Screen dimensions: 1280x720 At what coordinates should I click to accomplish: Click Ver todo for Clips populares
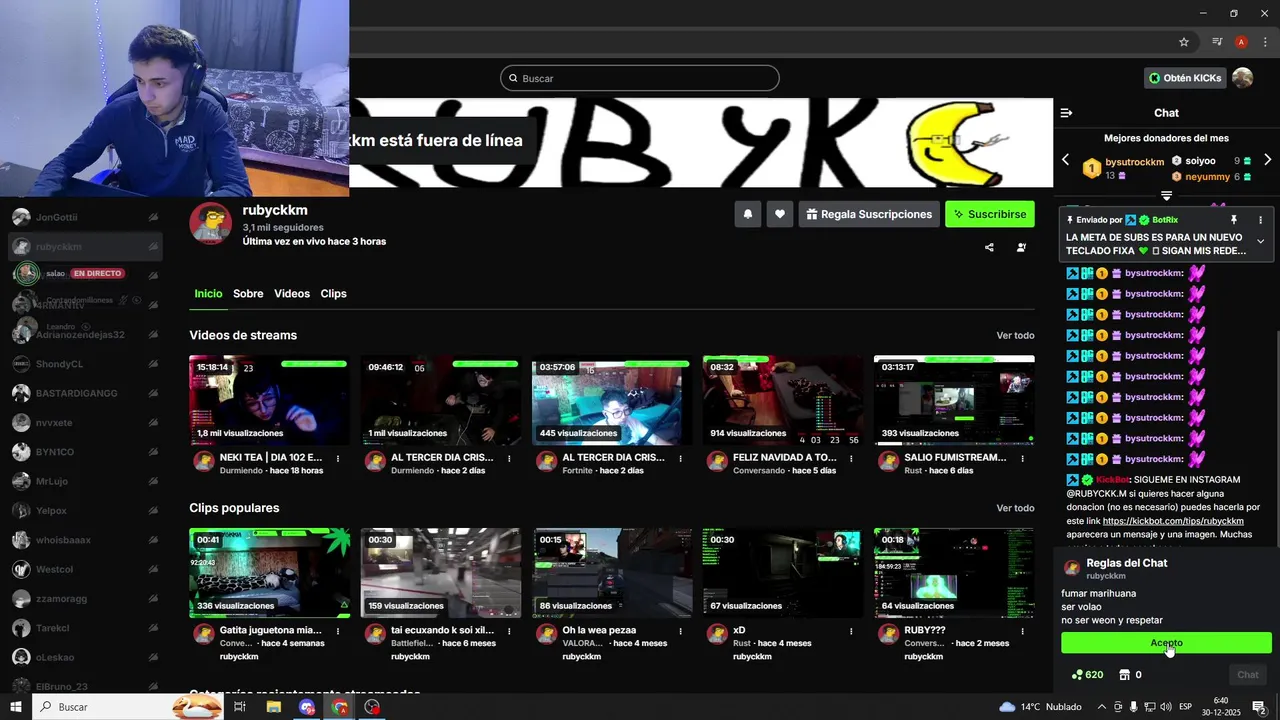(x=1015, y=508)
